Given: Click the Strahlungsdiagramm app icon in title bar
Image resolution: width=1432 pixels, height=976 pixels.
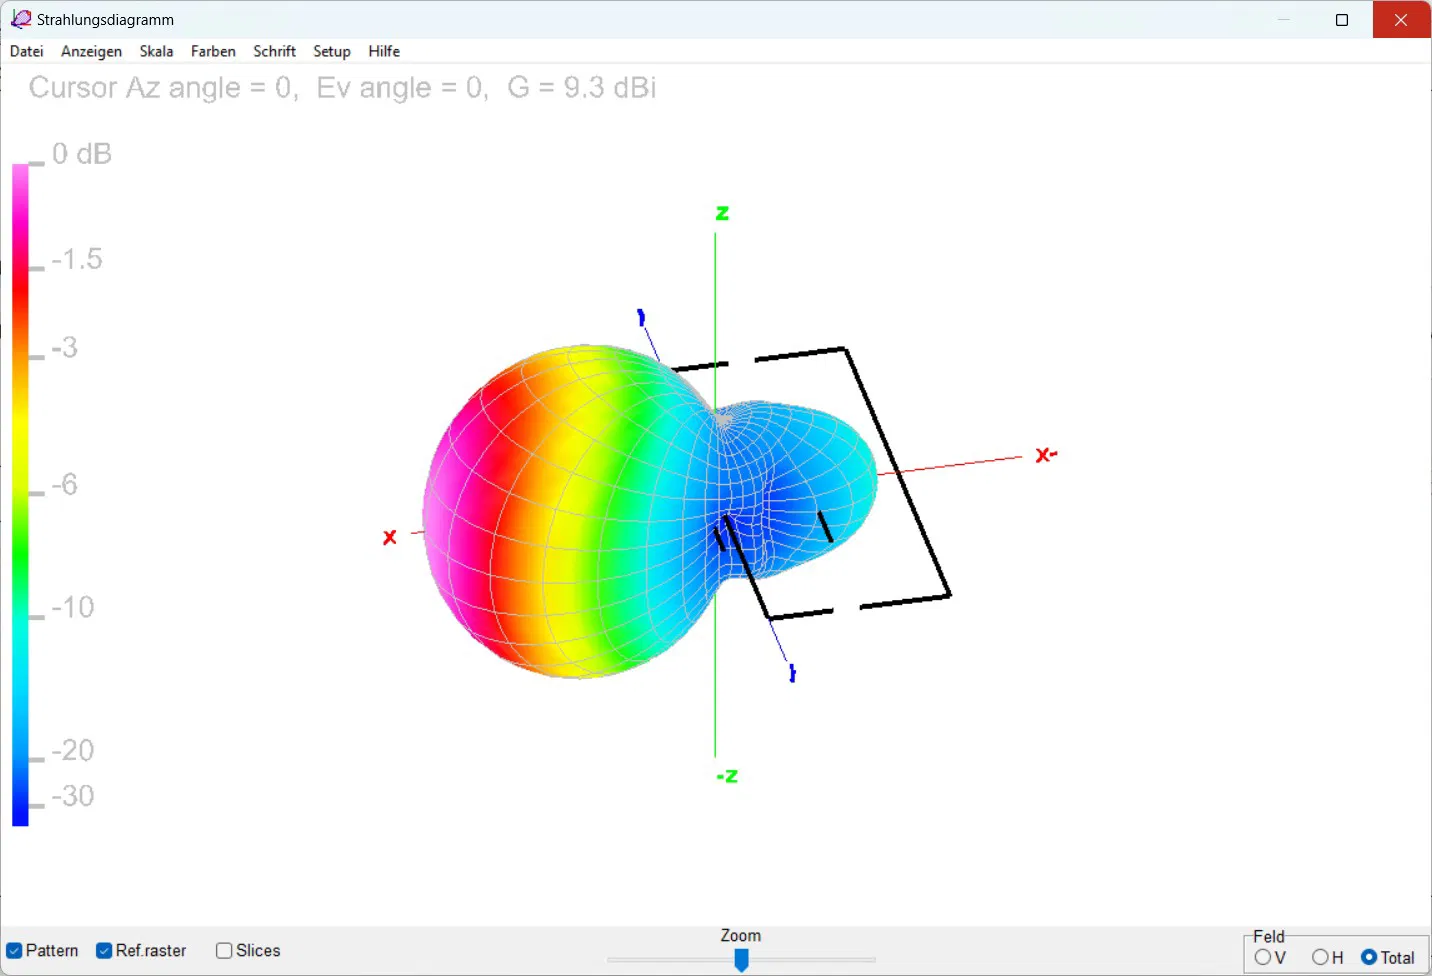Looking at the screenshot, I should click(20, 19).
